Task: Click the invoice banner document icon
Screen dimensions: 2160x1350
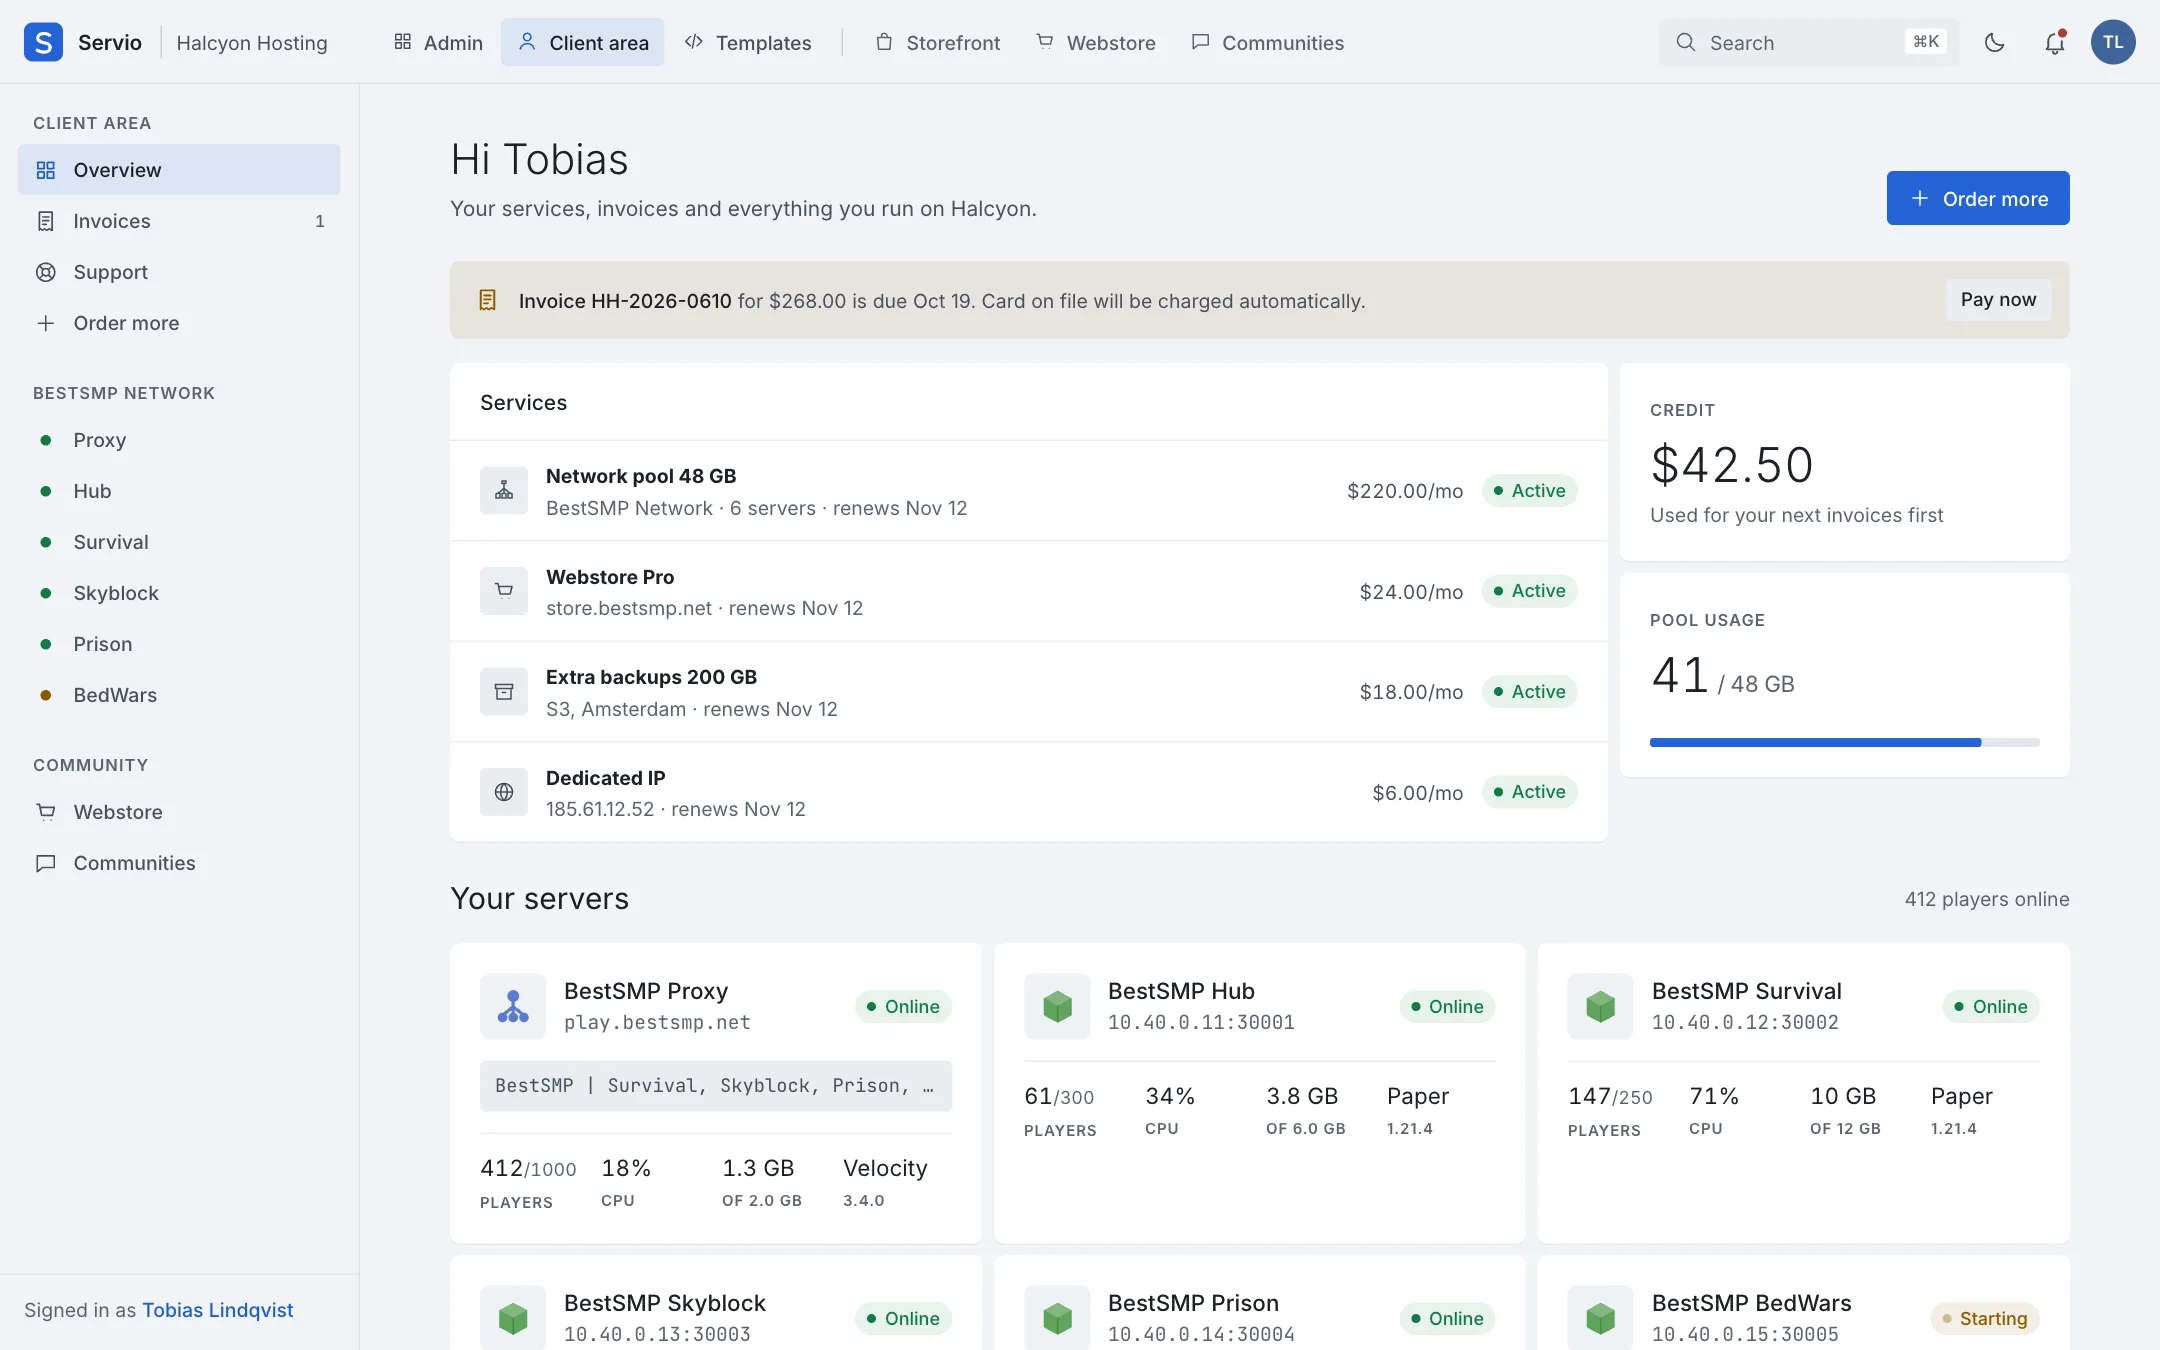Action: (x=488, y=300)
